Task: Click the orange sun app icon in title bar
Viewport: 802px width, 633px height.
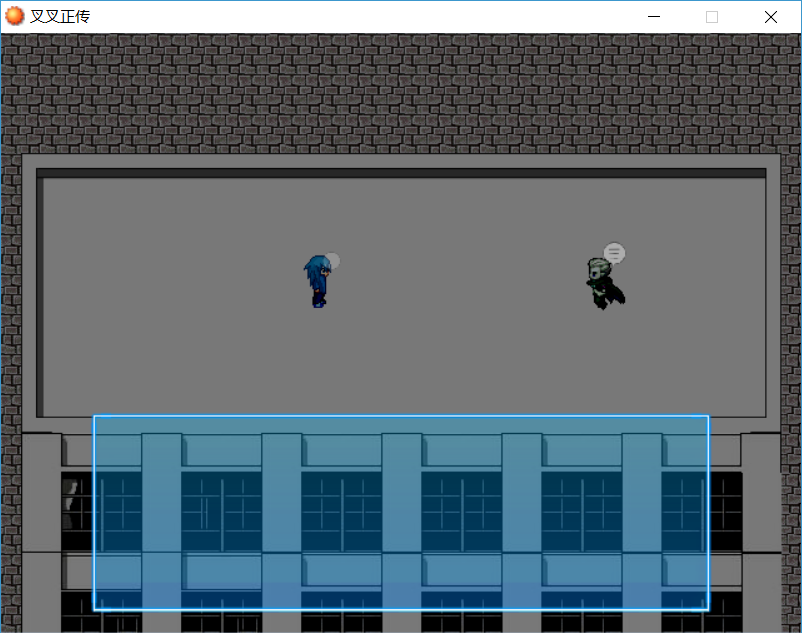Action: tap(14, 16)
